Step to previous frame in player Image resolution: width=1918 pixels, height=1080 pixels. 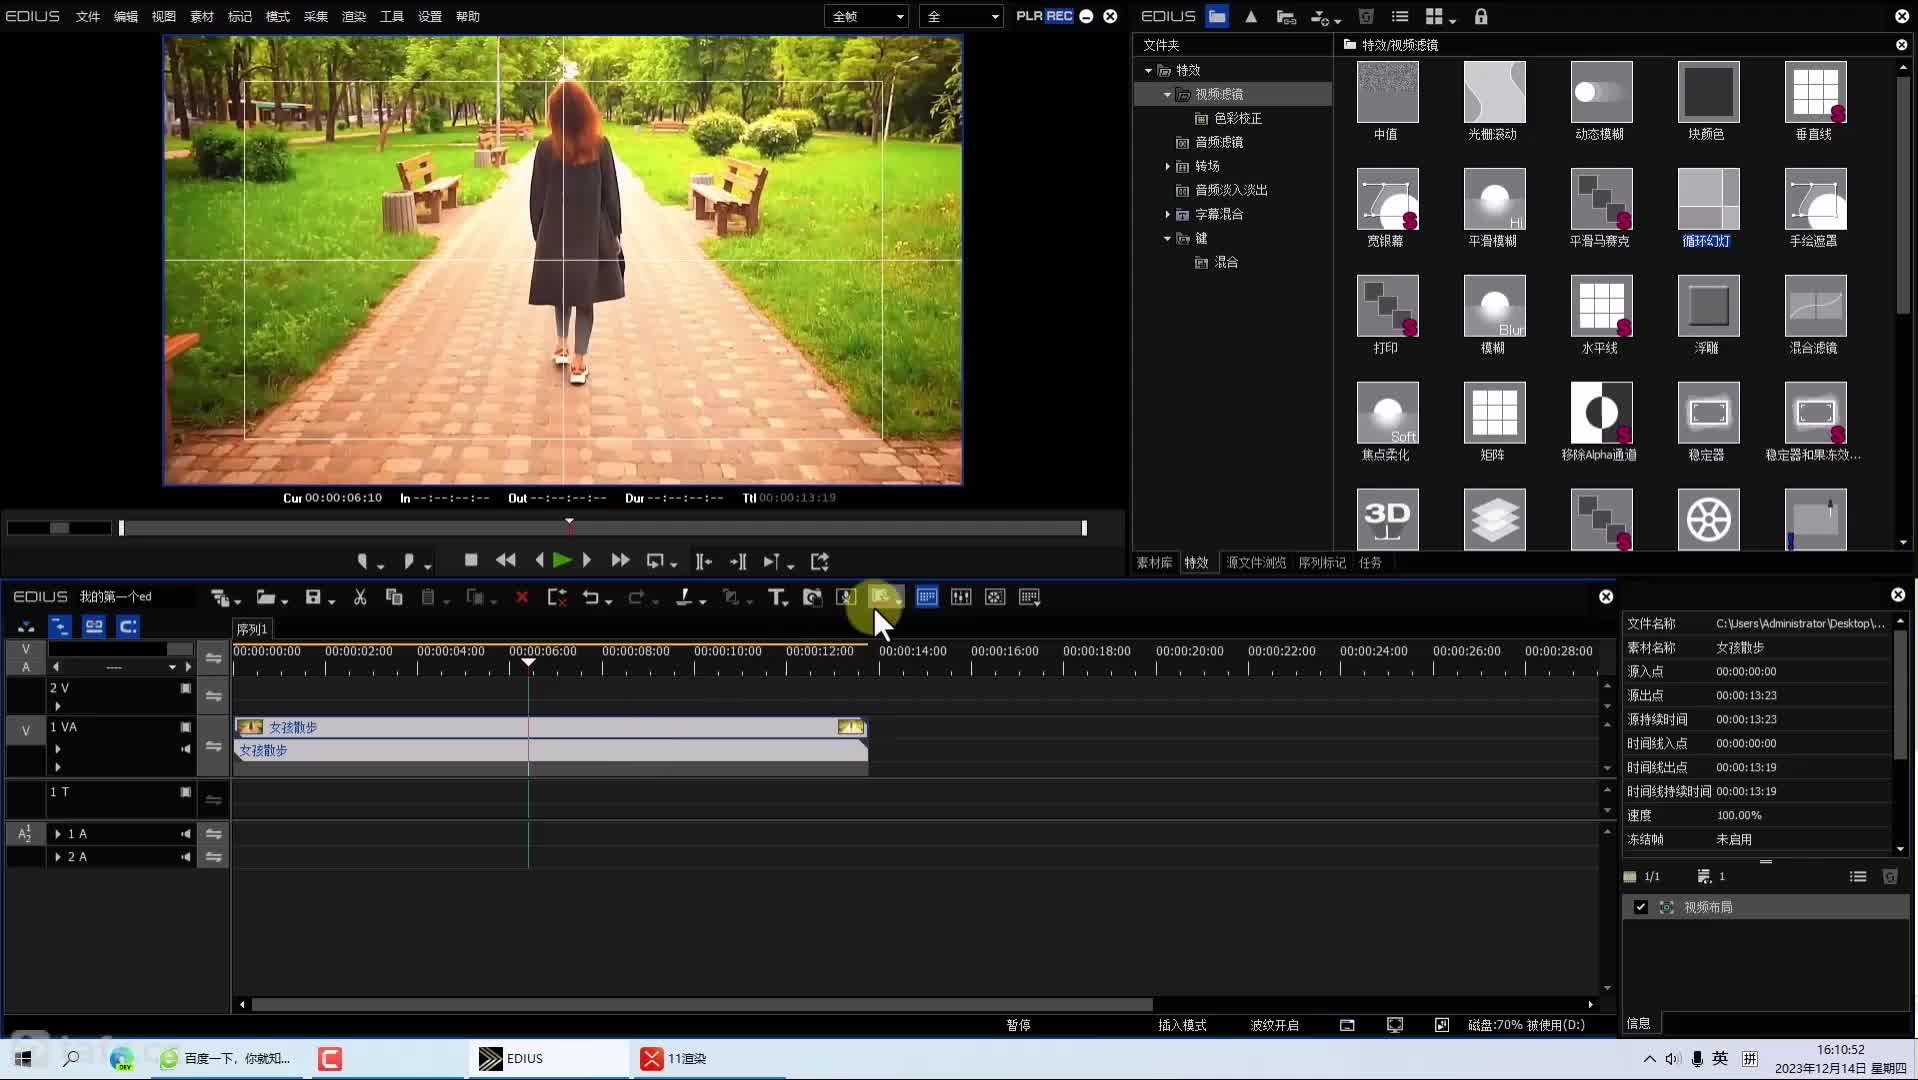(x=539, y=561)
